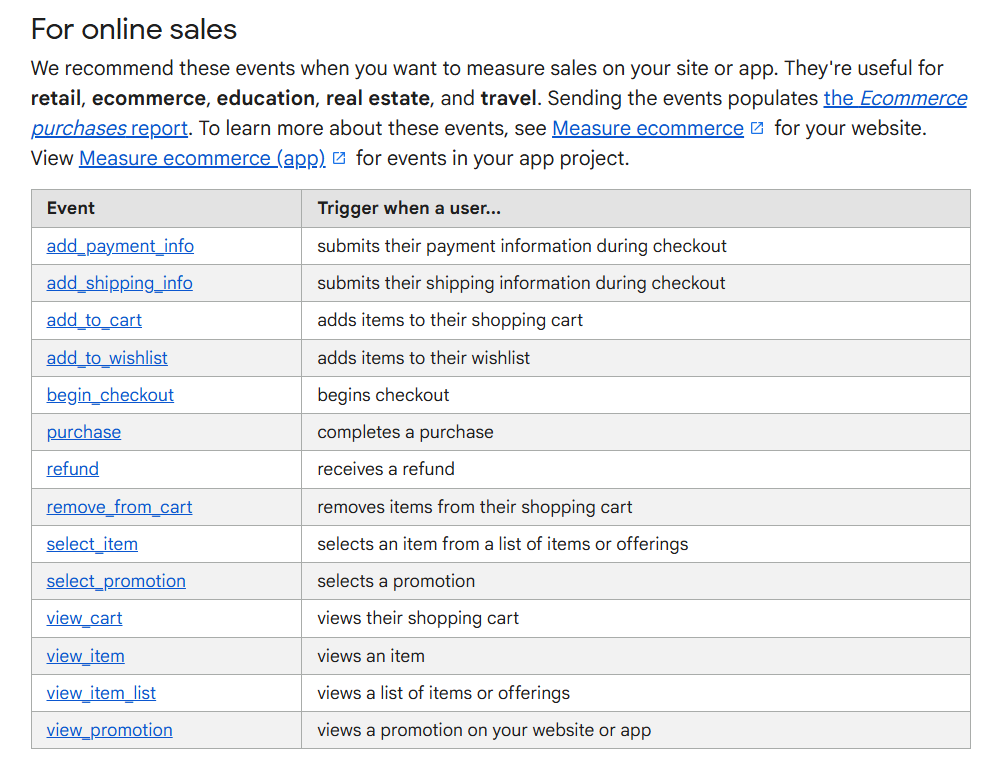
Task: Follow the begin_checkout event link
Action: tap(110, 395)
